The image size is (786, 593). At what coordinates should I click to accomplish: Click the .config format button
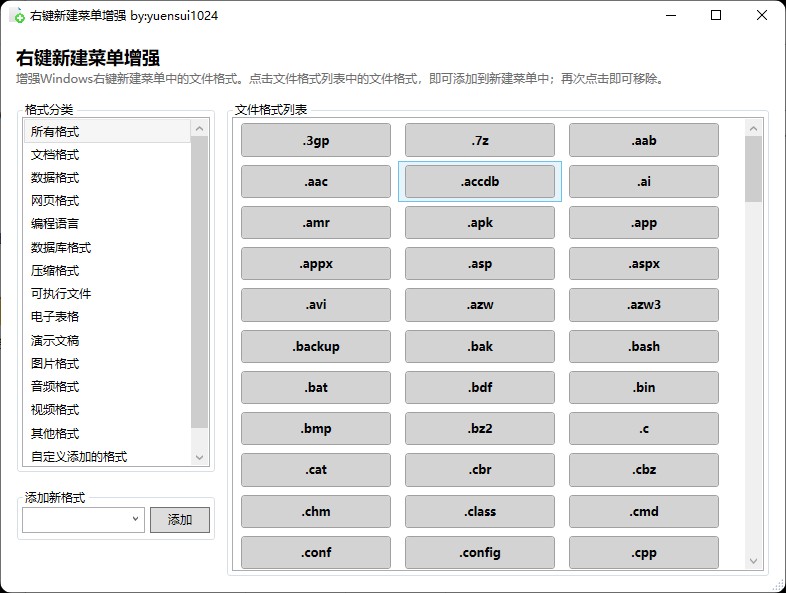point(480,552)
